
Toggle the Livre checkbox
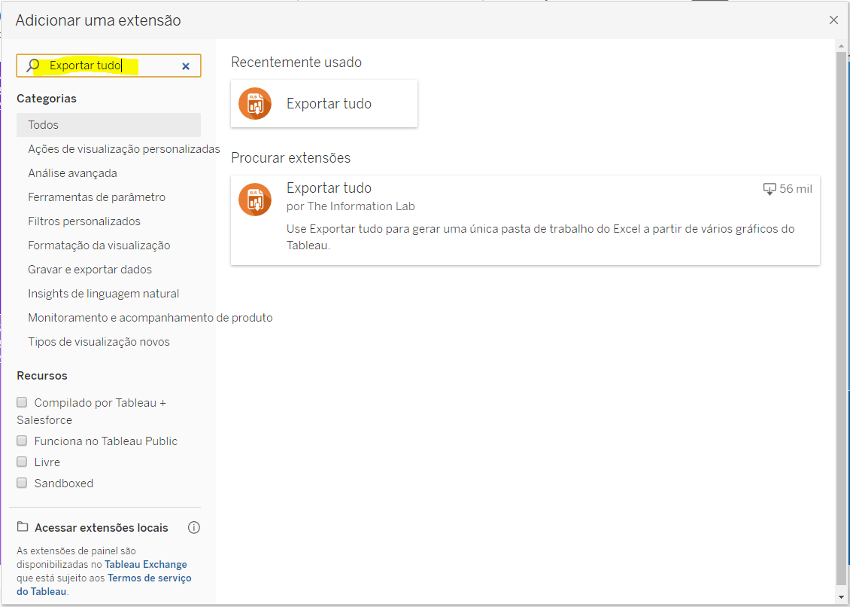pyautogui.click(x=22, y=462)
